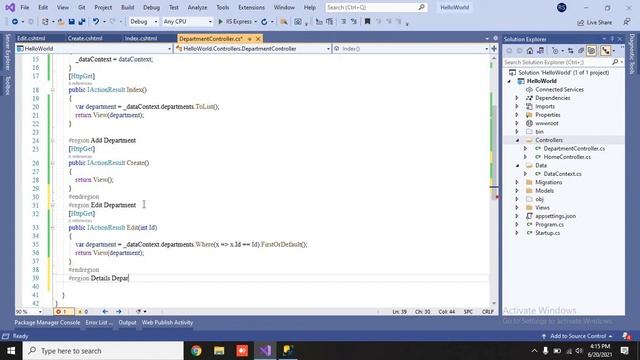Undo the last edit via toolbar
640x360 pixels.
96,22
